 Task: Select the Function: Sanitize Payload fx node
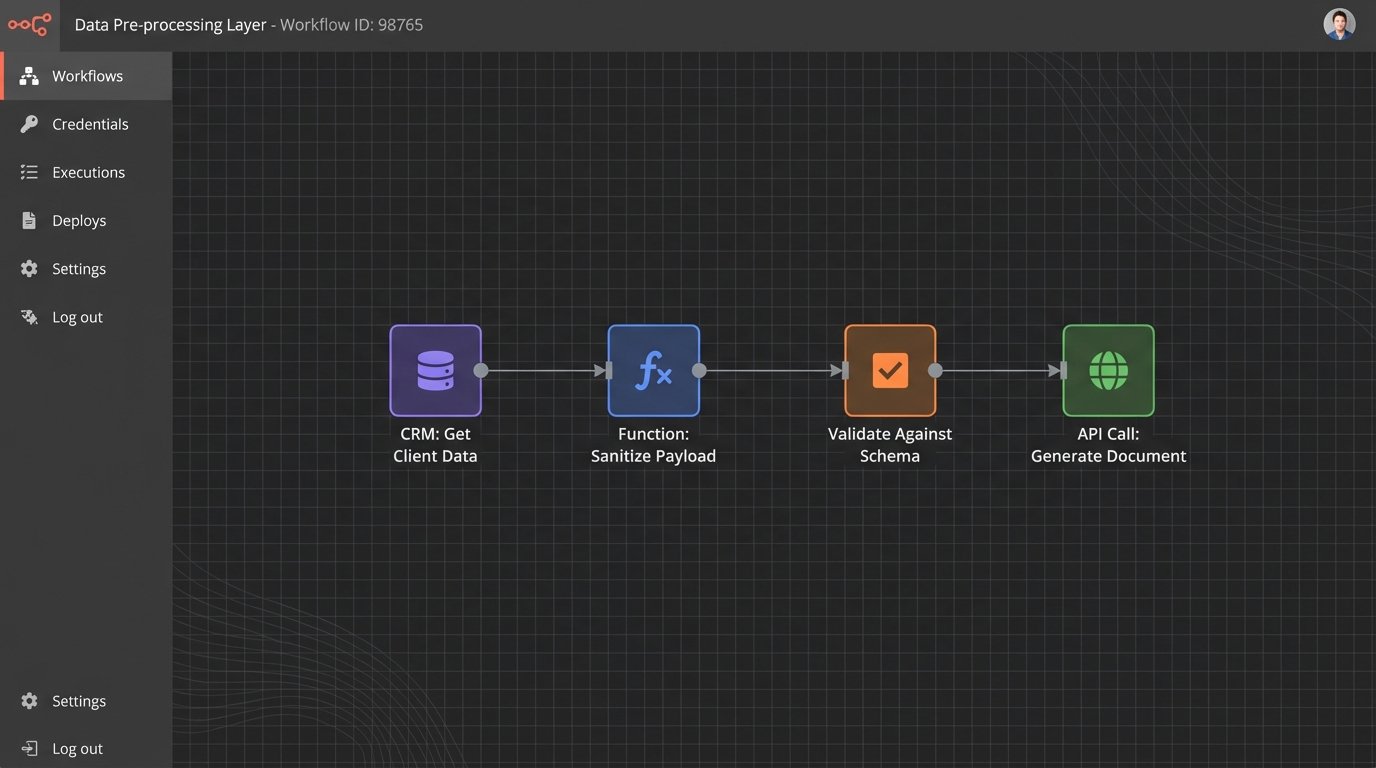point(653,370)
